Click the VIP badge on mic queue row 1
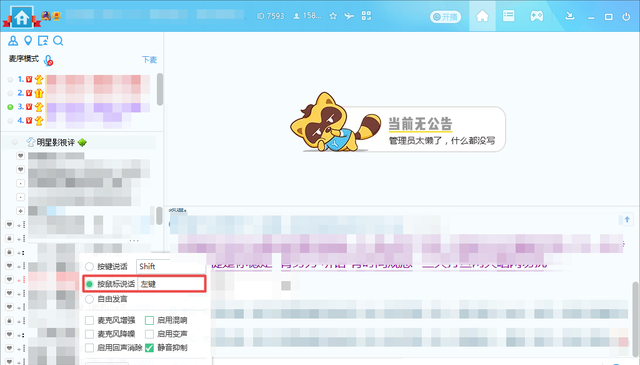This screenshot has height=365, width=640. pos(29,79)
